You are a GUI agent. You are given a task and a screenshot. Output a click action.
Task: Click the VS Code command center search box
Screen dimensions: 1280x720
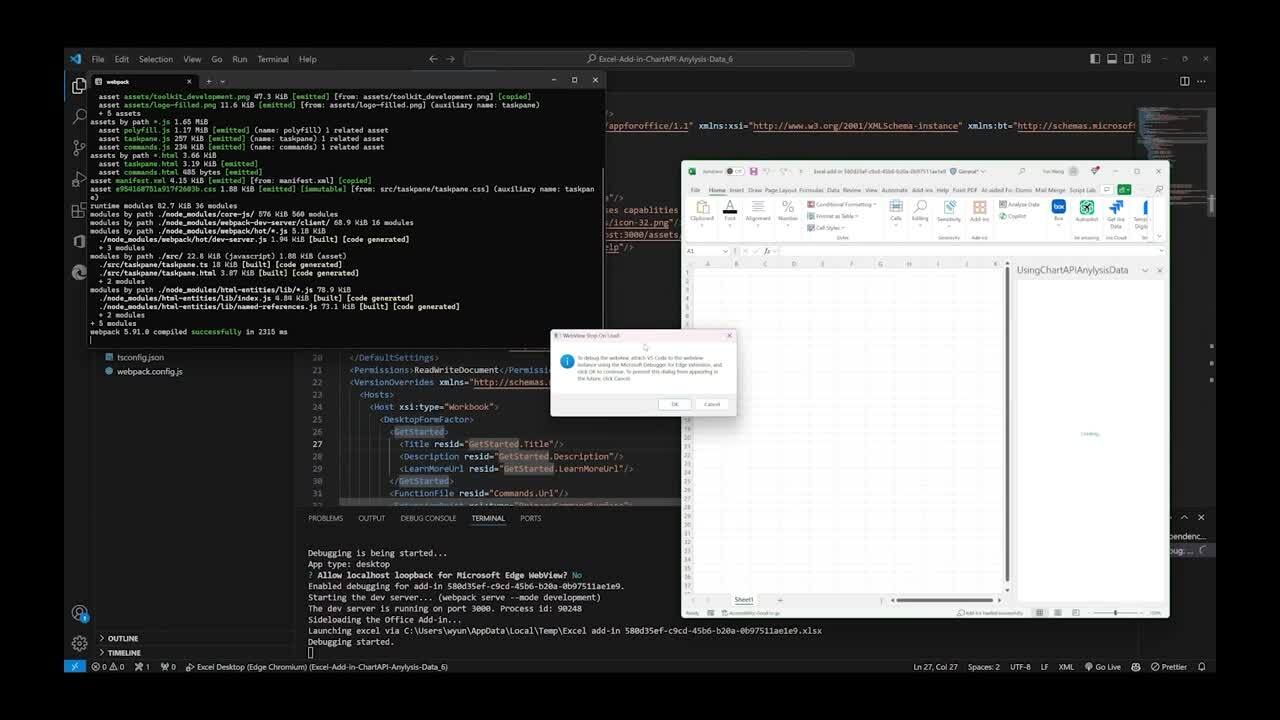[659, 59]
